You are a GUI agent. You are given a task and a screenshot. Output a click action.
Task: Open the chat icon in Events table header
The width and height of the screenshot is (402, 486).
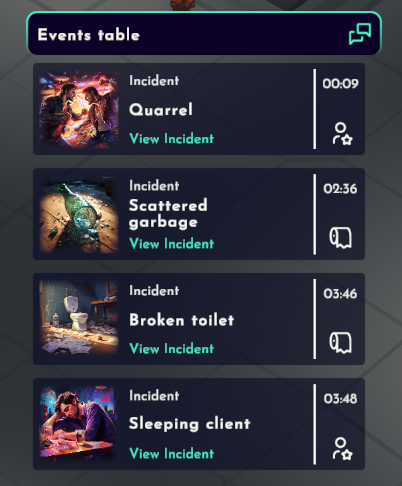point(360,33)
